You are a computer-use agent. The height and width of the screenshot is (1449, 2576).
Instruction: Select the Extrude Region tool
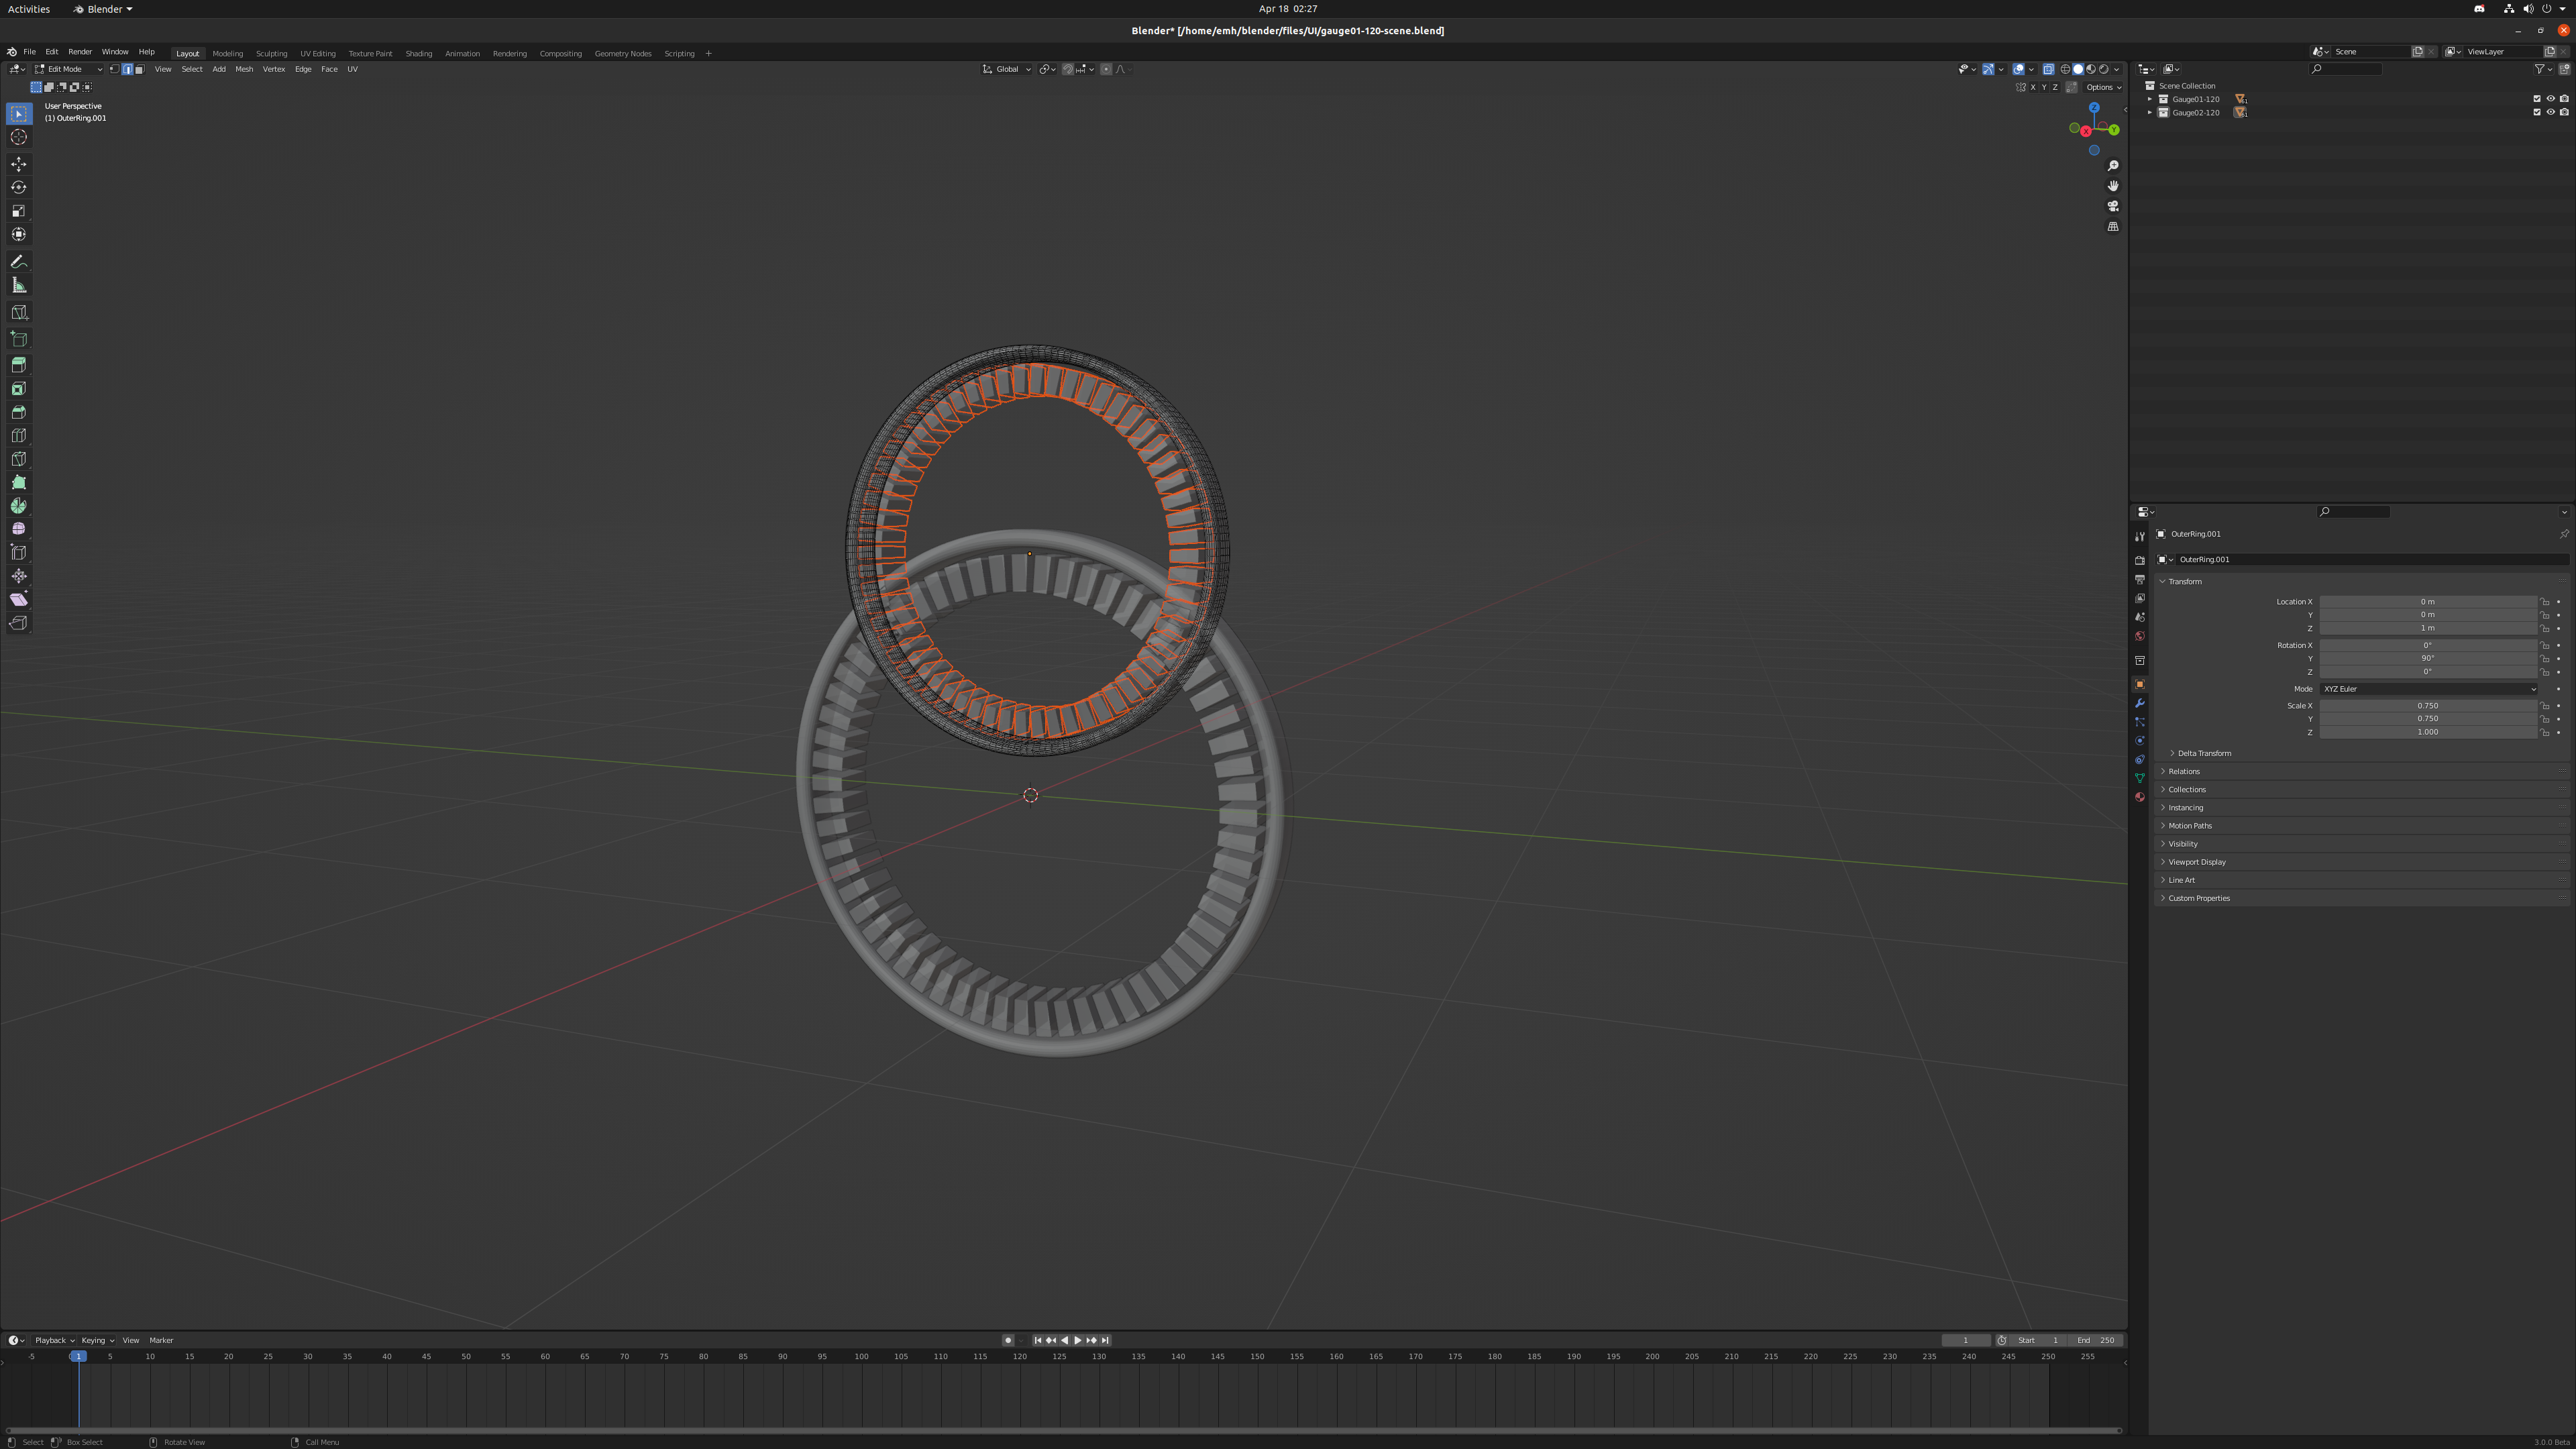pos(18,365)
